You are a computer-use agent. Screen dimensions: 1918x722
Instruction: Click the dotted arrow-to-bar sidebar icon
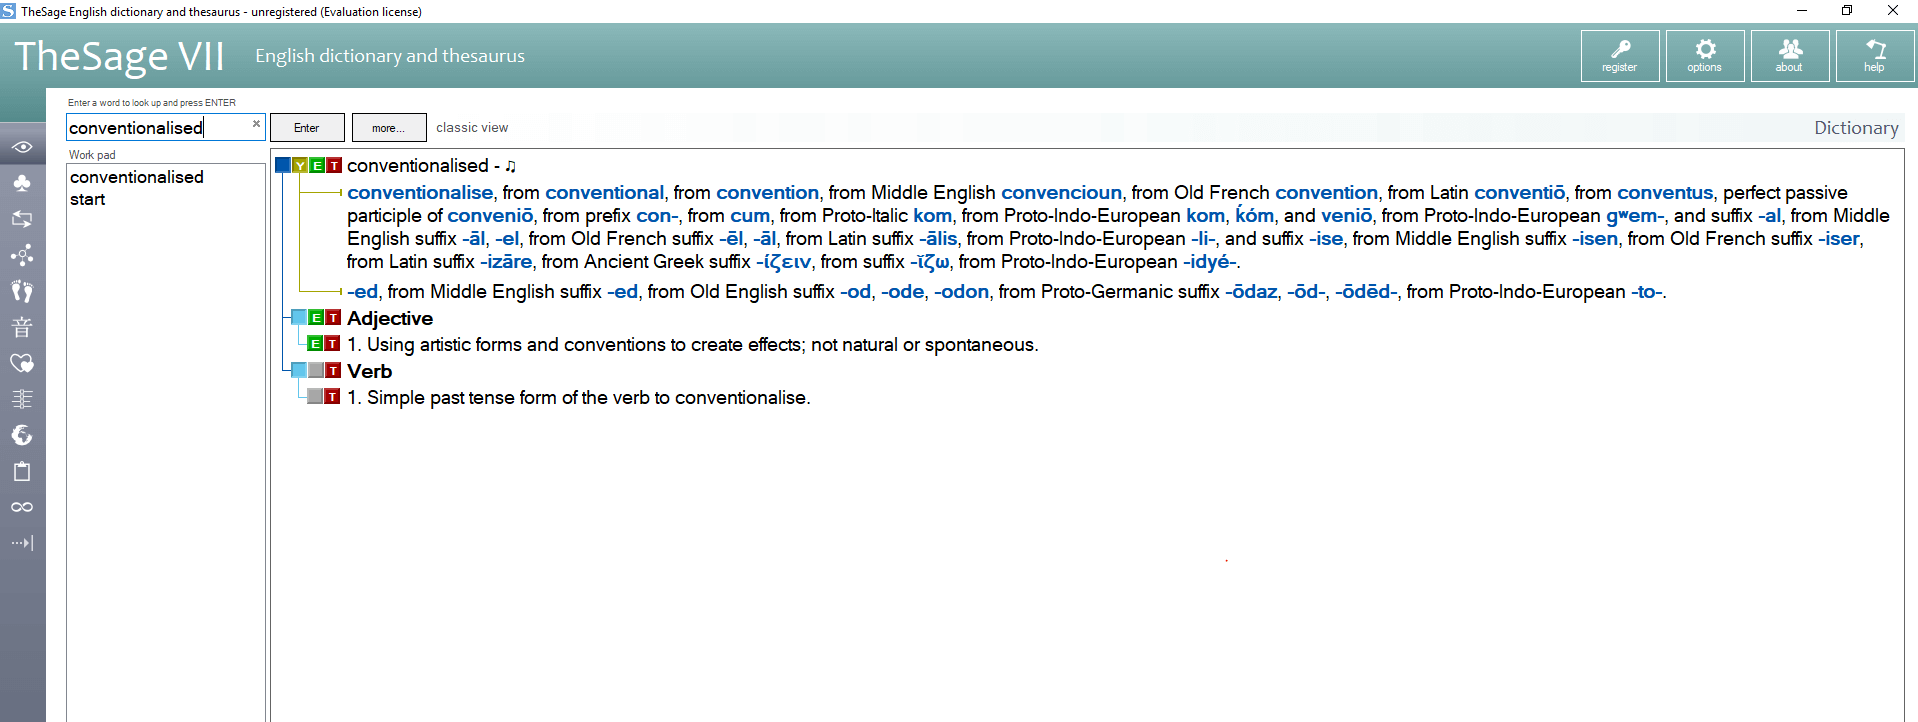(x=22, y=543)
